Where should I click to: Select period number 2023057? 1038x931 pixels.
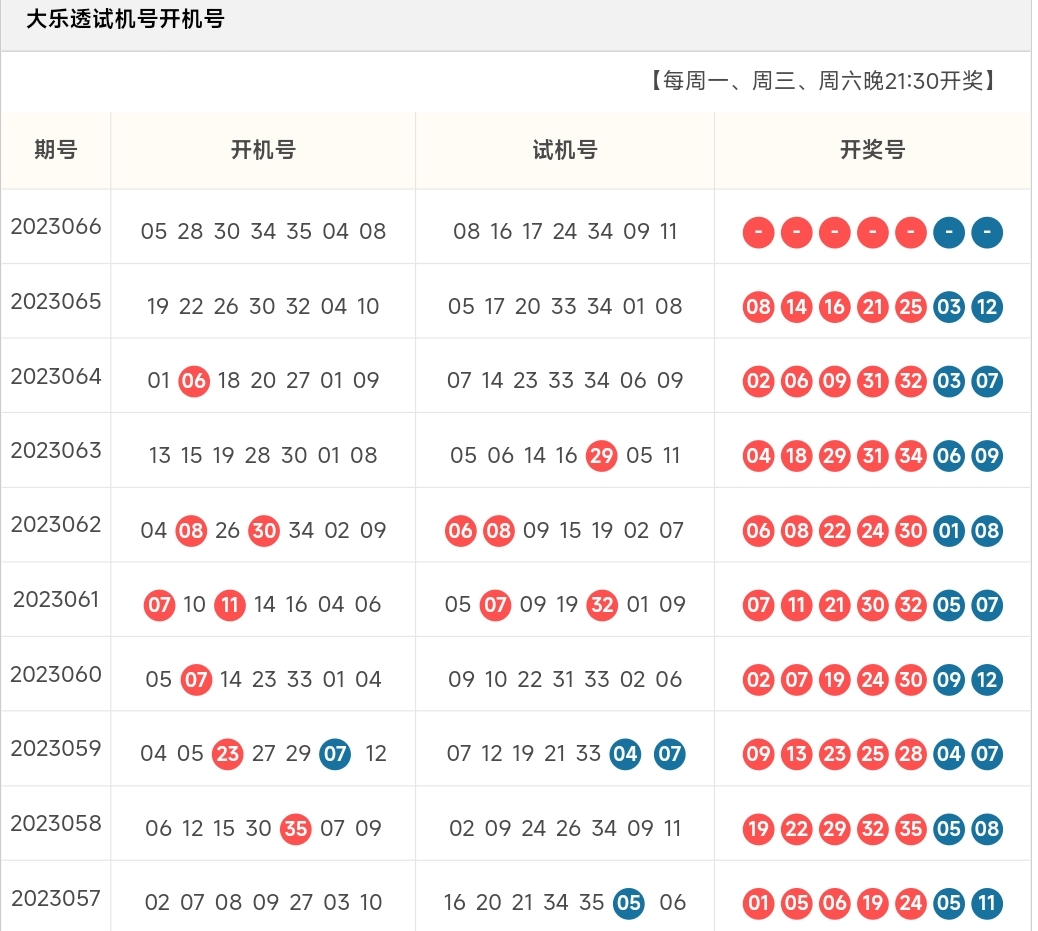[56, 898]
